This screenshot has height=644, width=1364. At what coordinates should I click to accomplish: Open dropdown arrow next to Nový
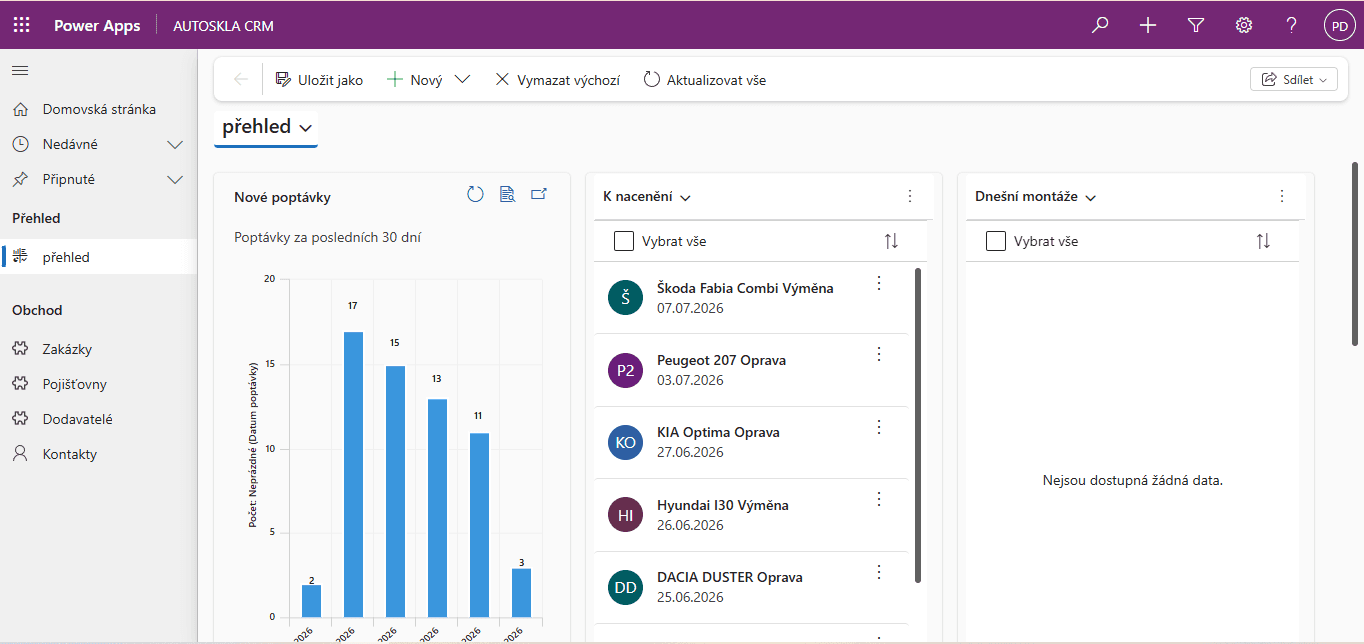[x=462, y=80]
